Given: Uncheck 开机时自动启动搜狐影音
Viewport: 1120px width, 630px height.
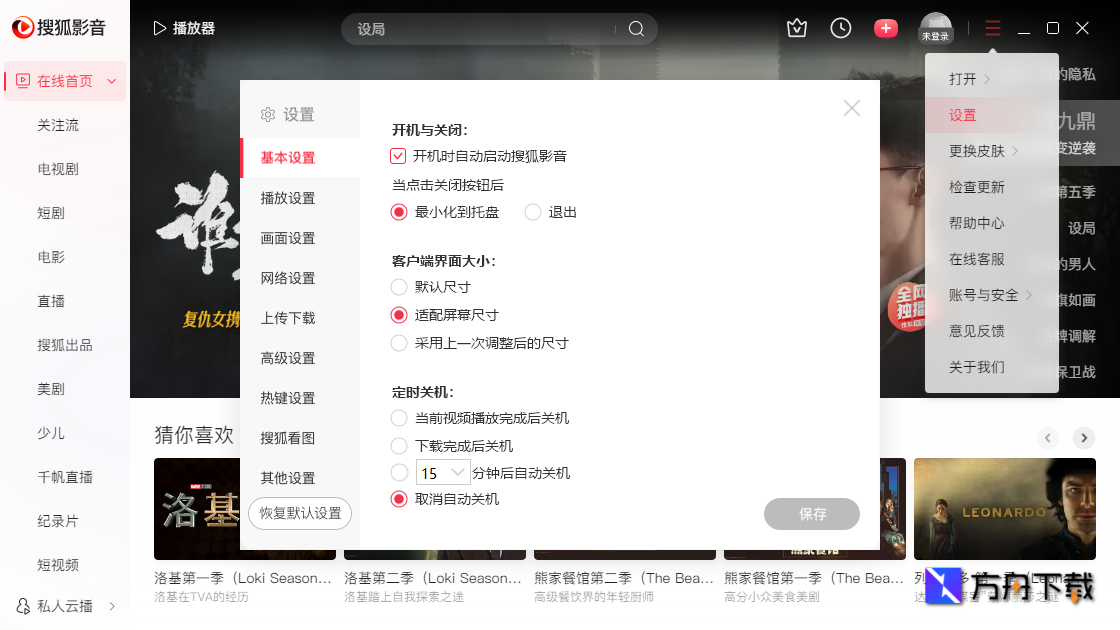Looking at the screenshot, I should coord(400,155).
